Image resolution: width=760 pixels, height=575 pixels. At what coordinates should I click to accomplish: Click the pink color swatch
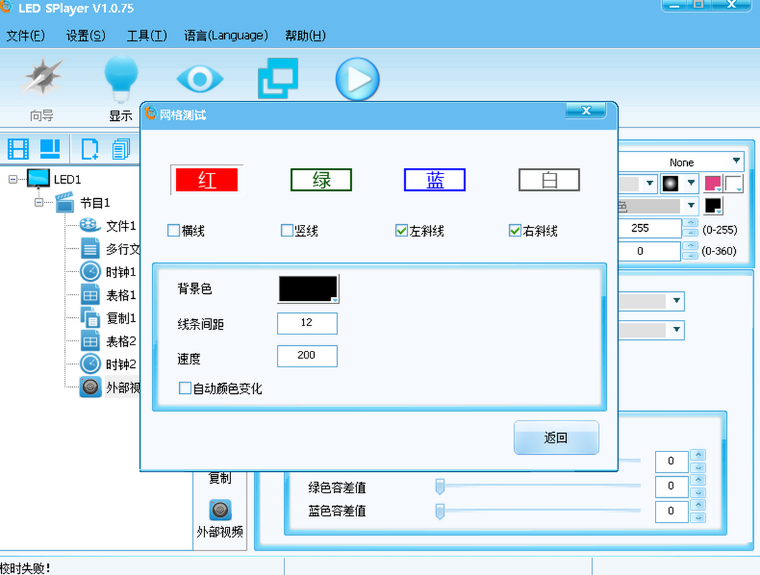point(712,183)
